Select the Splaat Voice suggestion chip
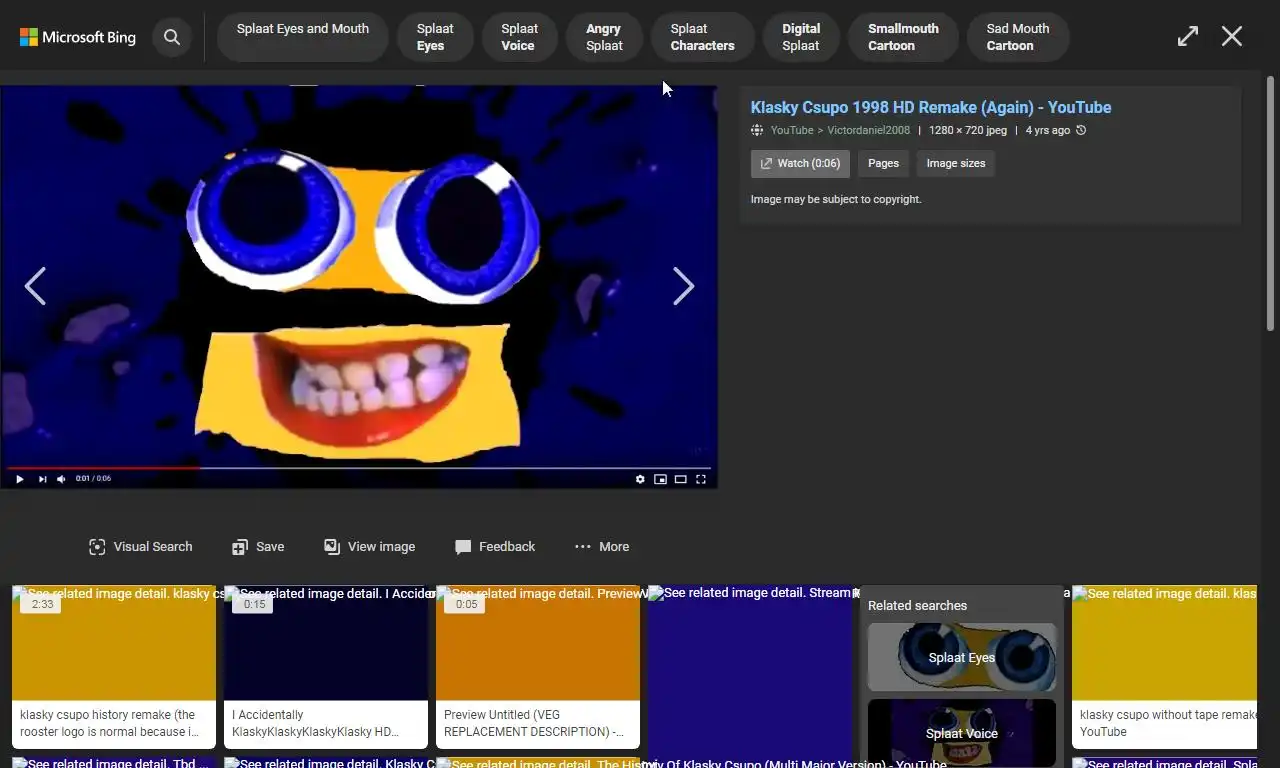This screenshot has width=1280, height=768. point(519,37)
